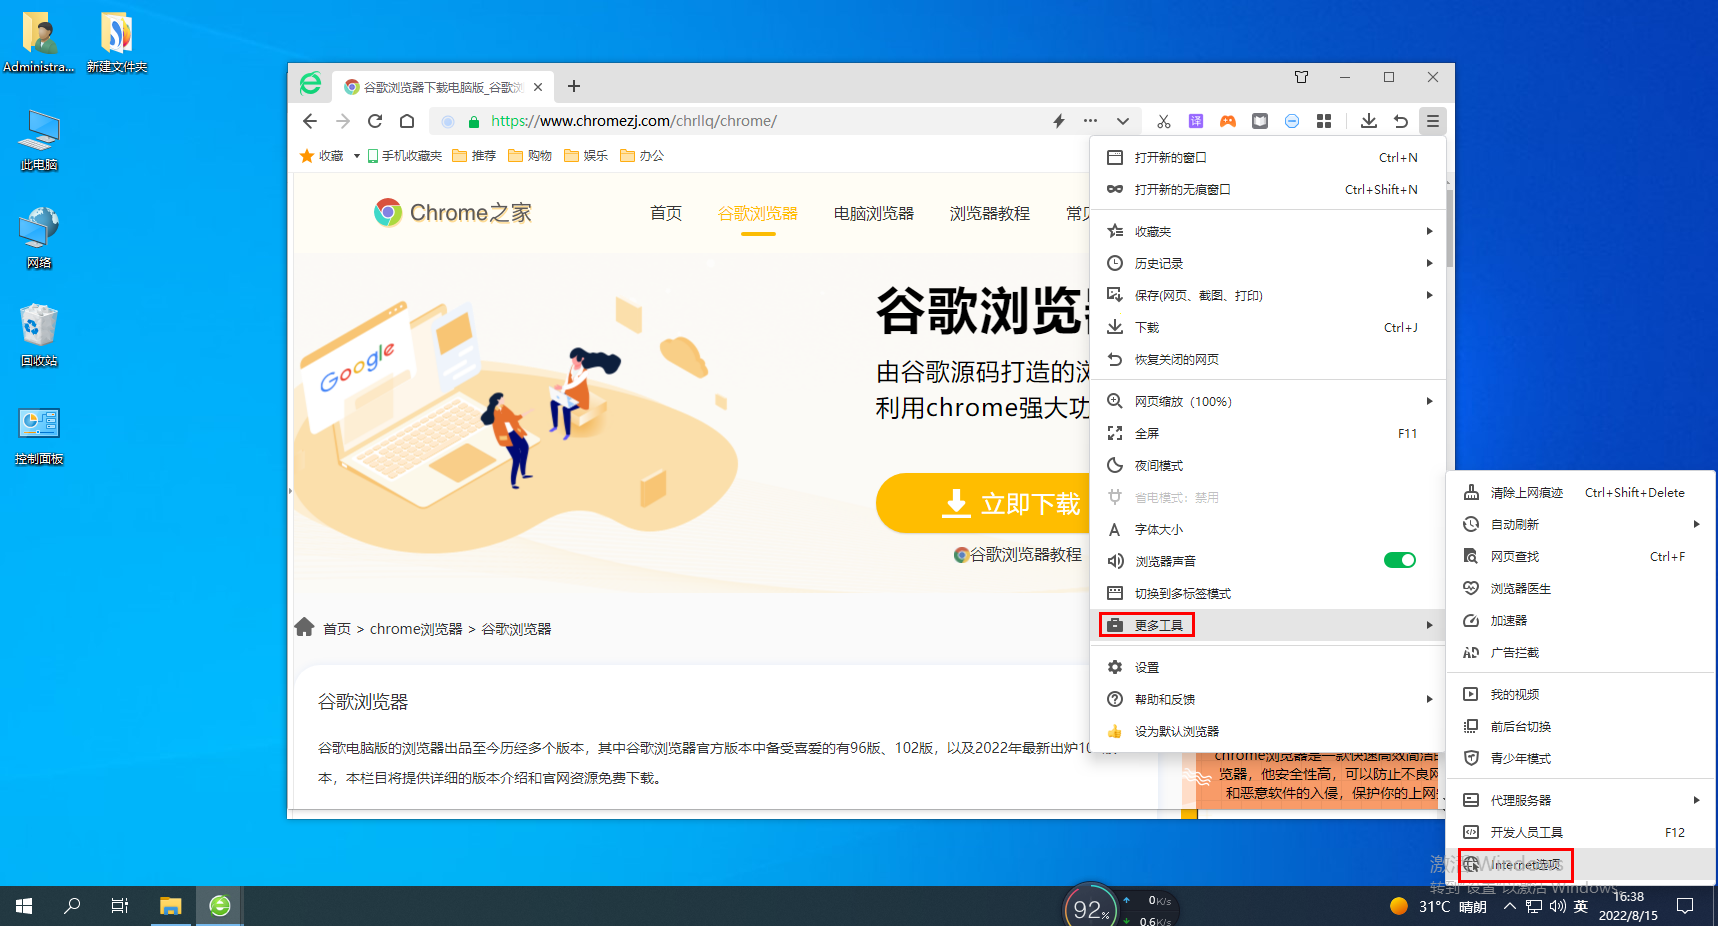Image resolution: width=1718 pixels, height=926 pixels.
Task: Open Ad blocking entry (广告拦截)
Action: point(1581,652)
